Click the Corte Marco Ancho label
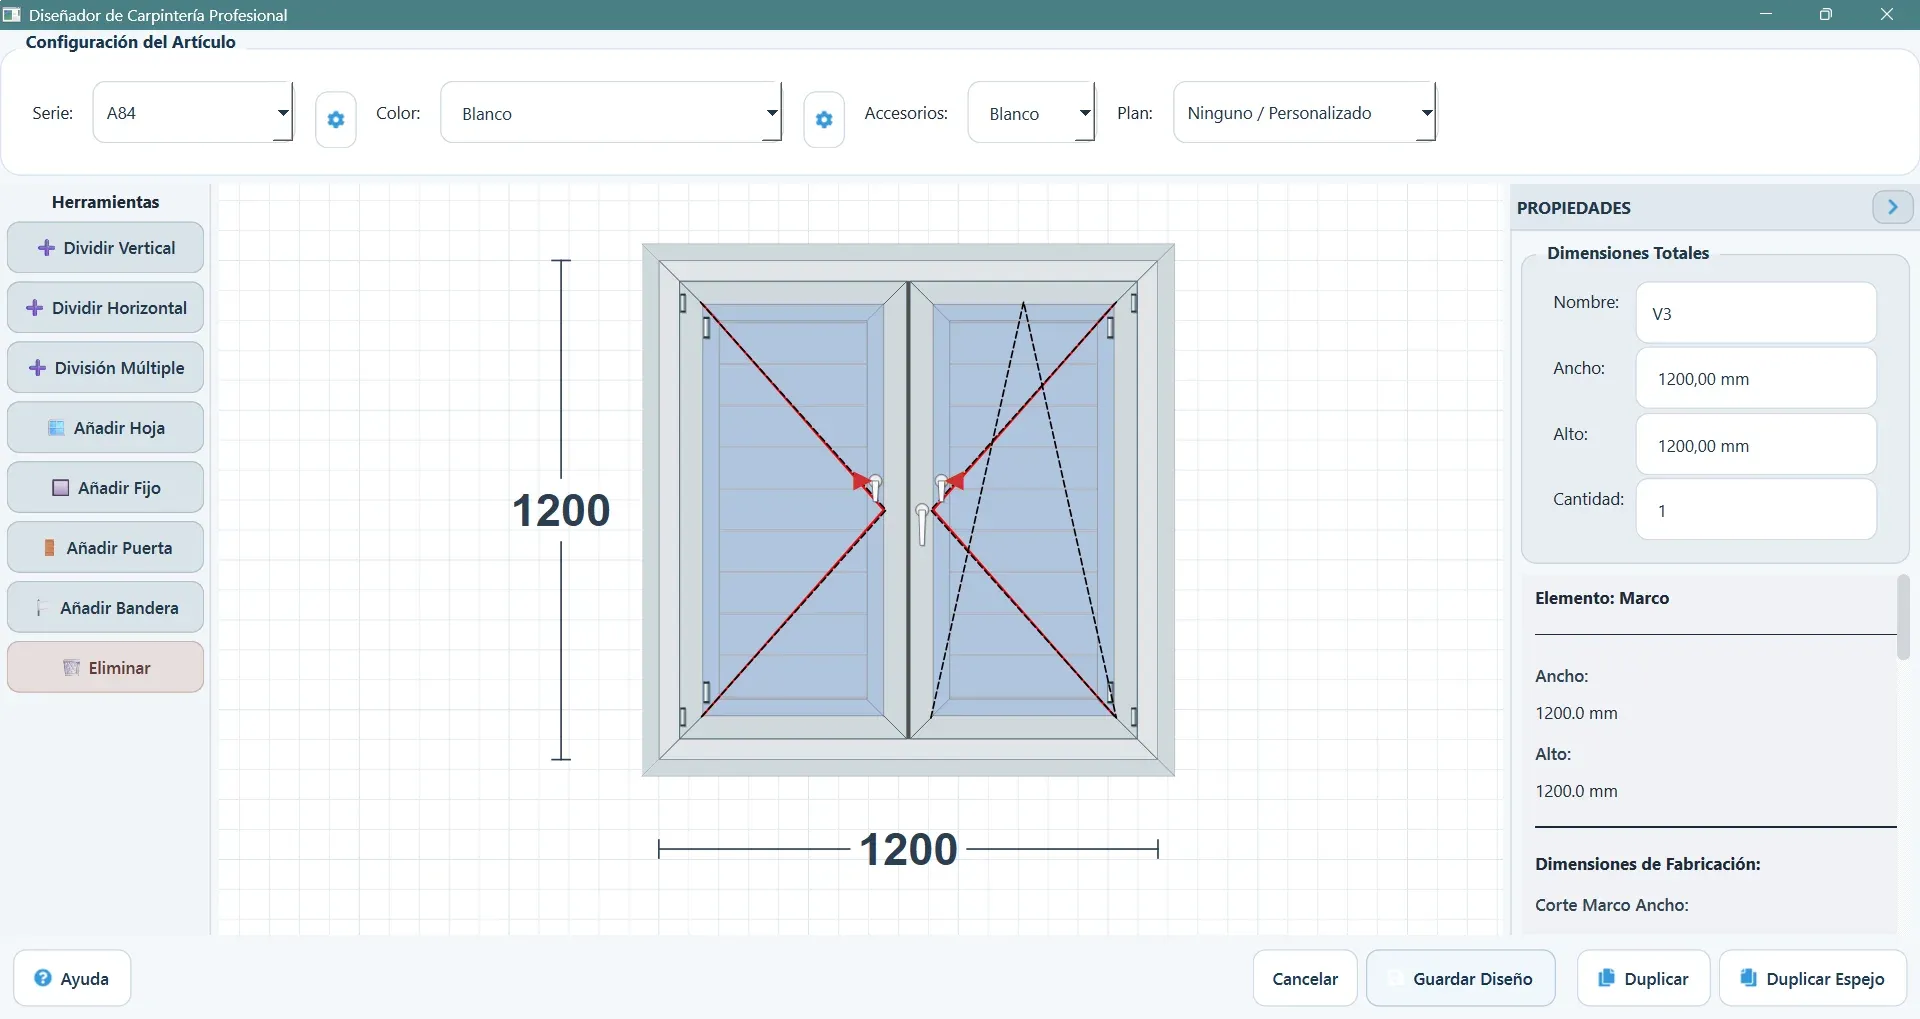The height and width of the screenshot is (1019, 1920). (1612, 905)
